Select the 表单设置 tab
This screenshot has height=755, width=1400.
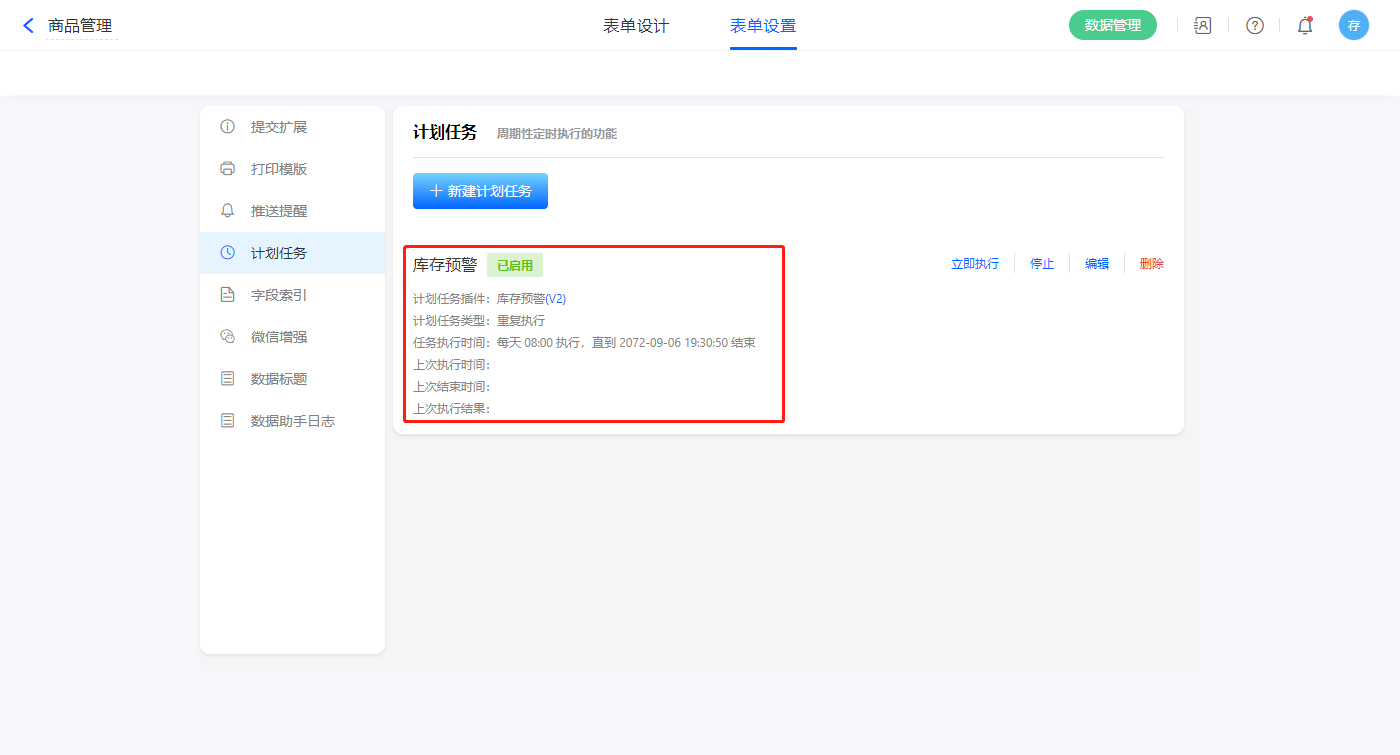pyautogui.click(x=763, y=26)
